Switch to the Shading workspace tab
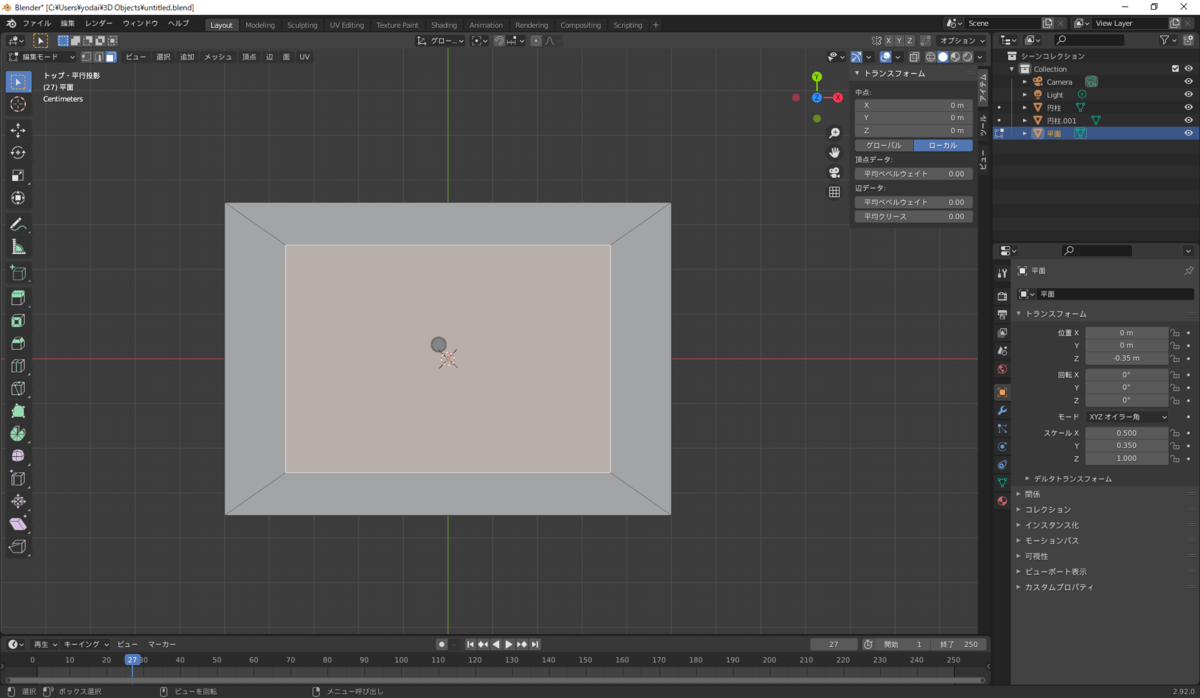This screenshot has width=1200, height=698. (444, 25)
